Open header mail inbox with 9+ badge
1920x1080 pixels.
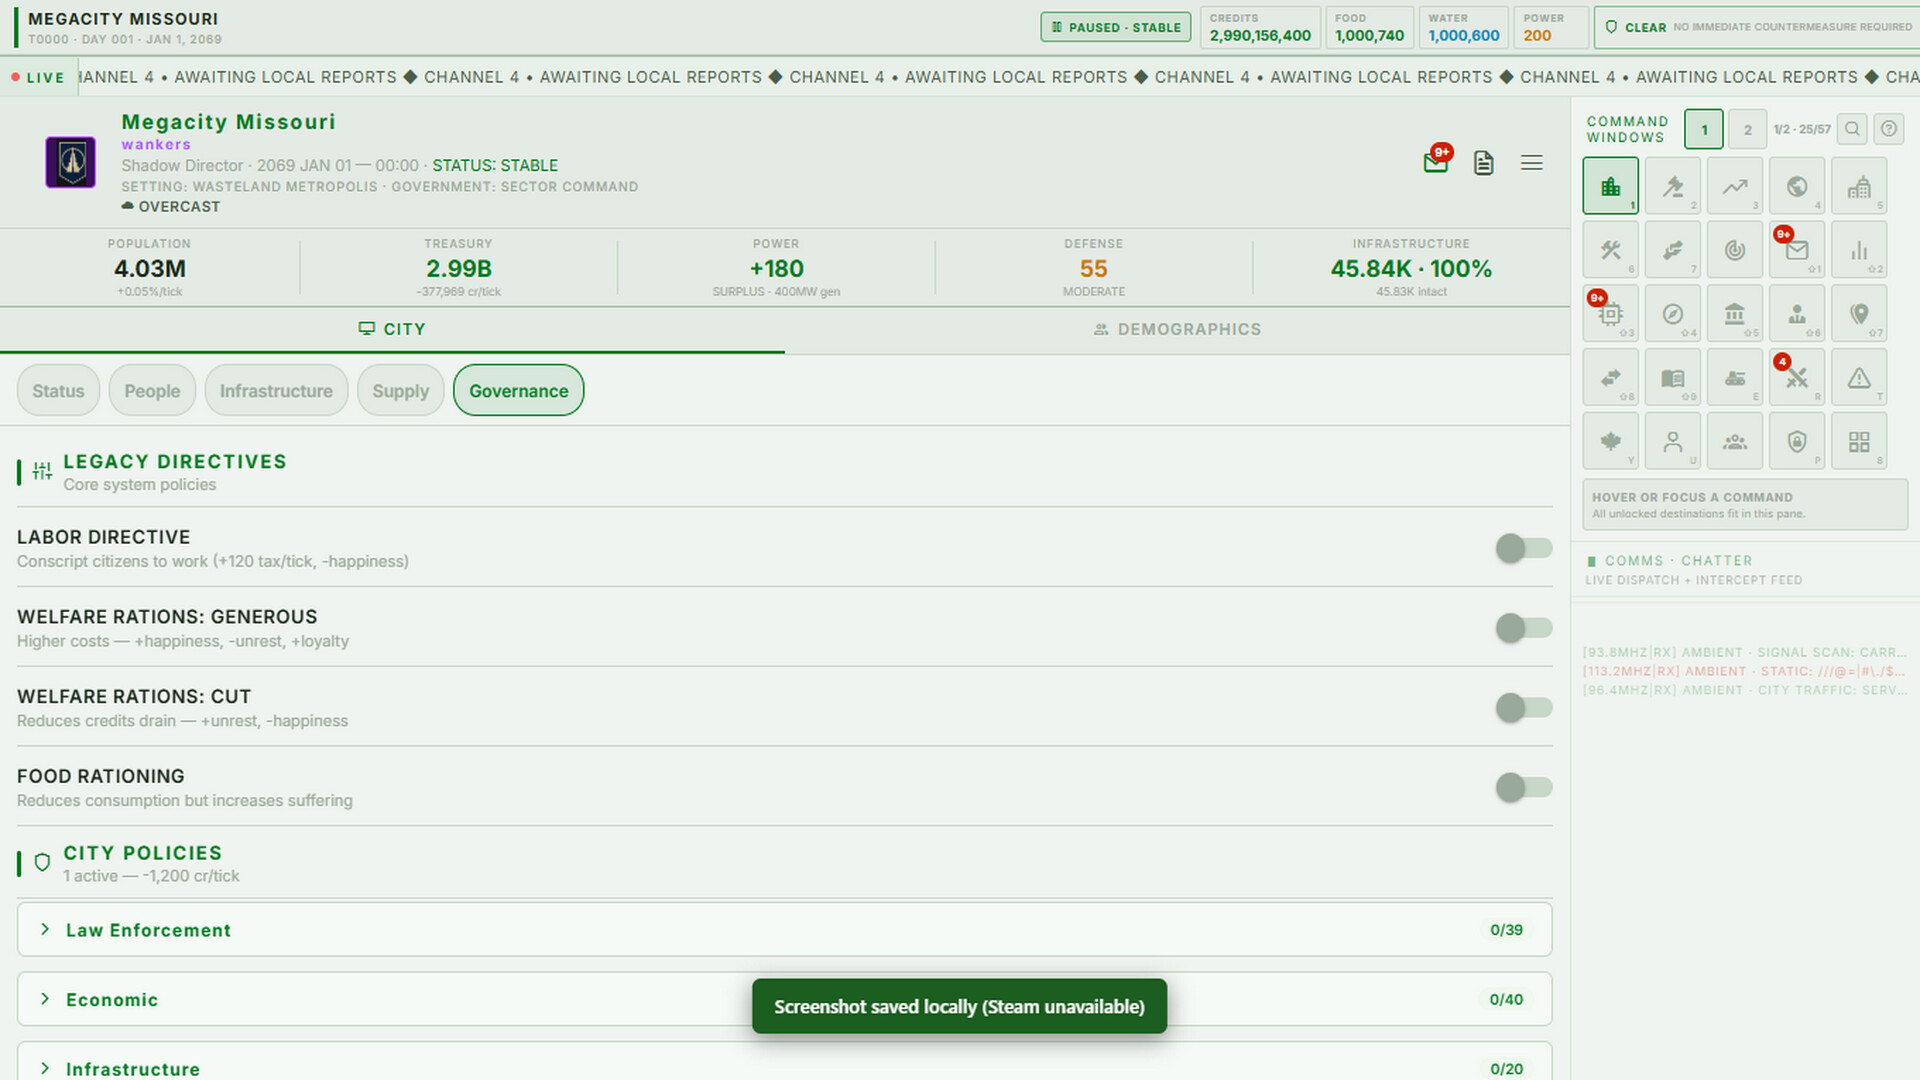[x=1436, y=162]
